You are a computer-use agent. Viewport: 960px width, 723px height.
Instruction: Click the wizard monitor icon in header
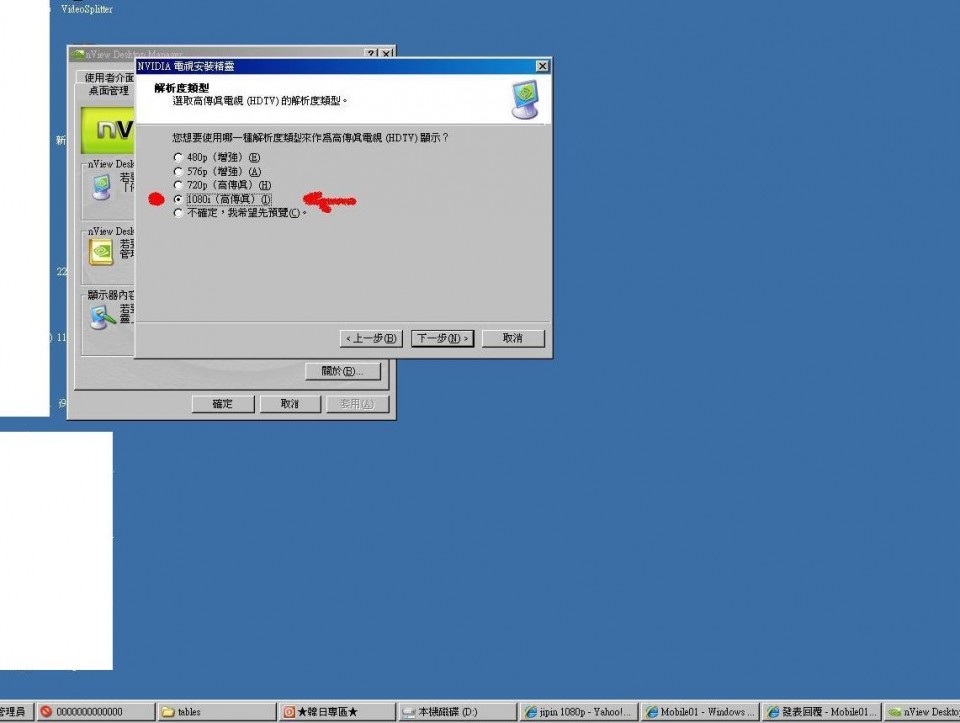pos(525,99)
